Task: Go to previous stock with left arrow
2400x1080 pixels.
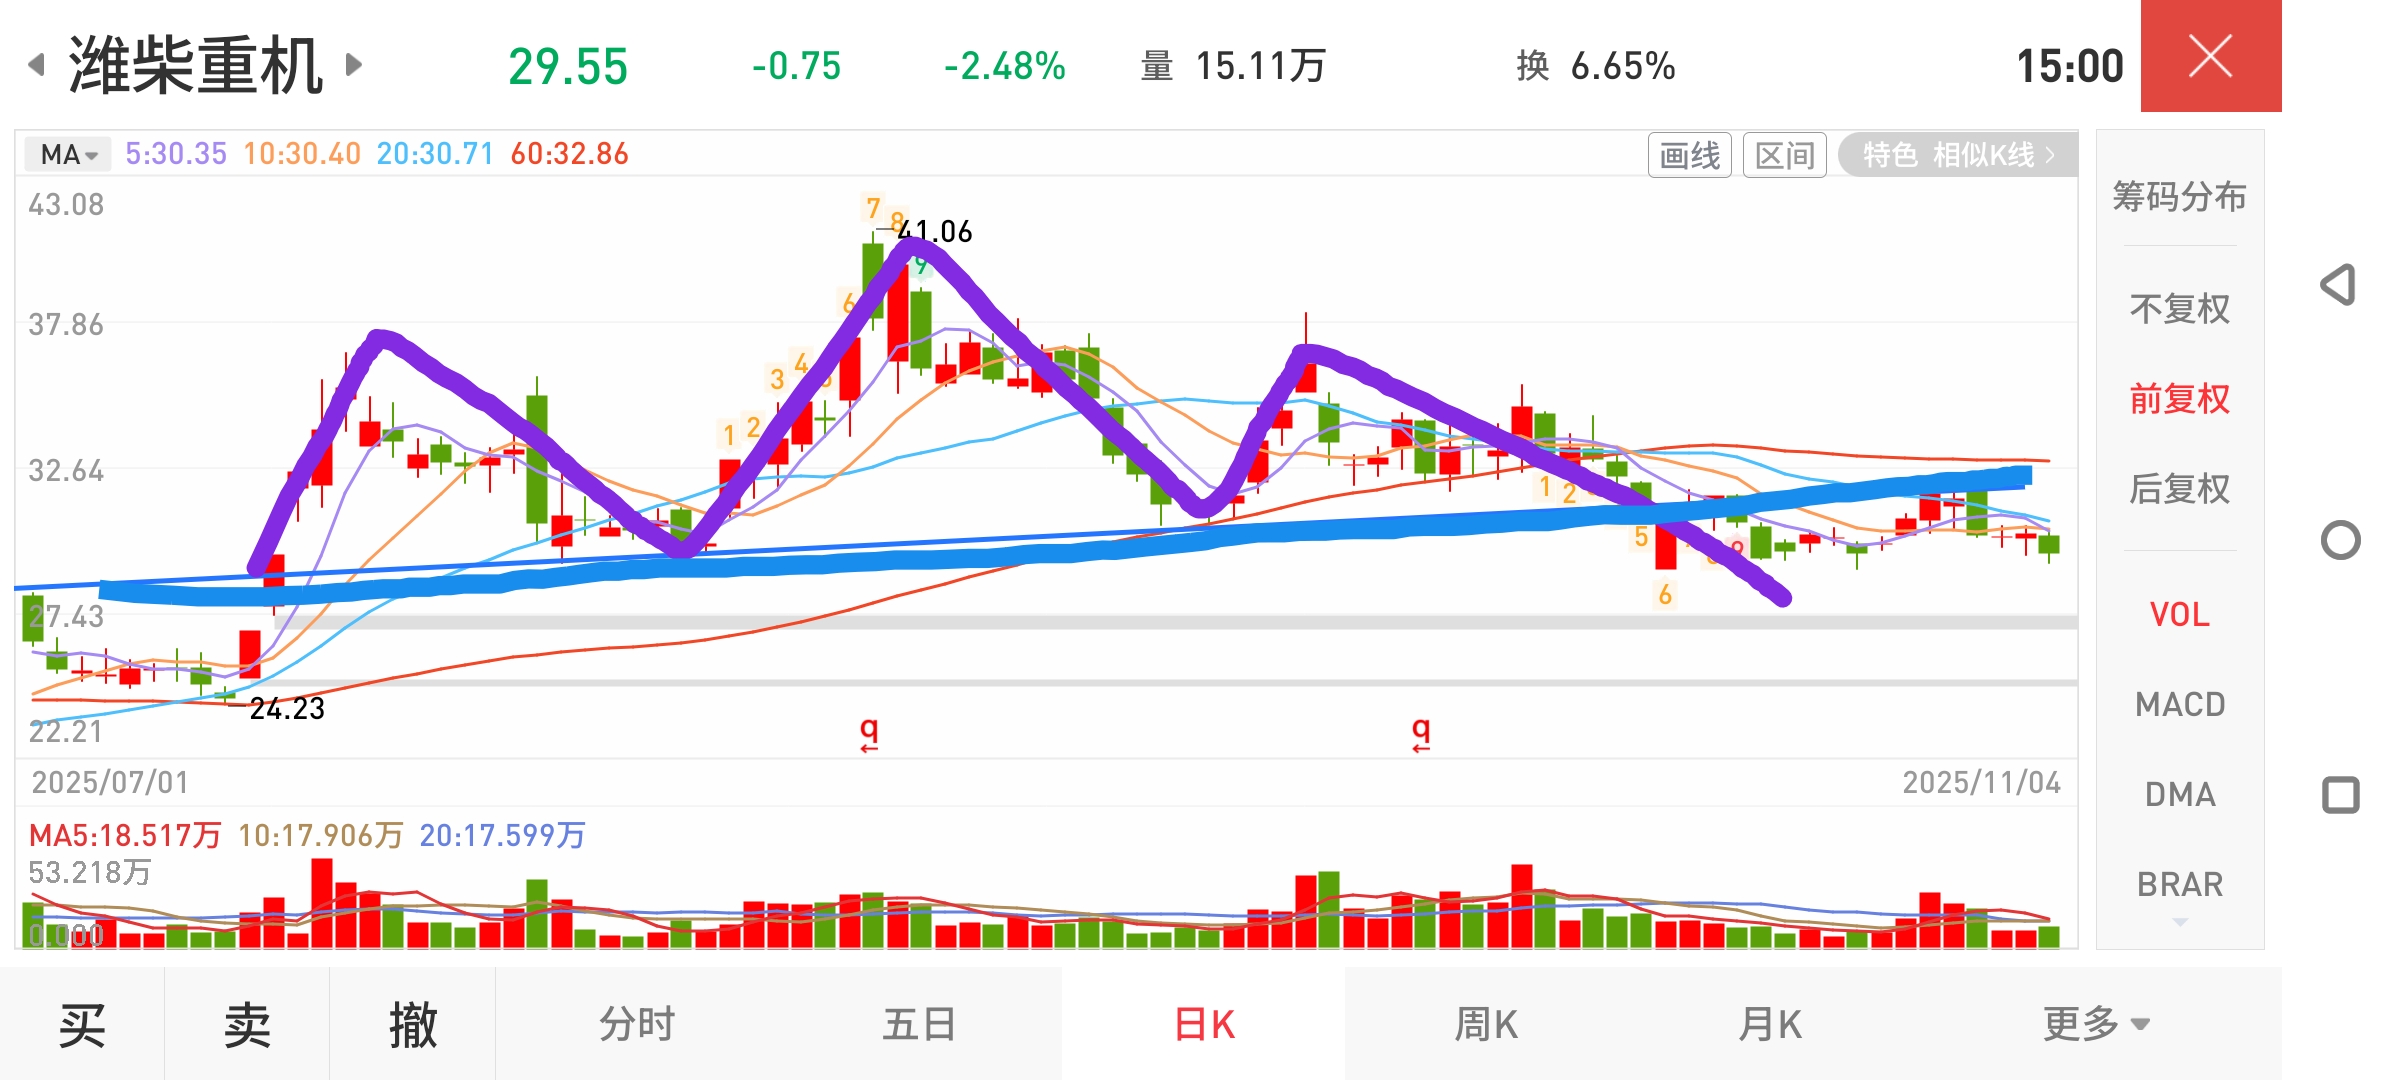Action: (37, 65)
